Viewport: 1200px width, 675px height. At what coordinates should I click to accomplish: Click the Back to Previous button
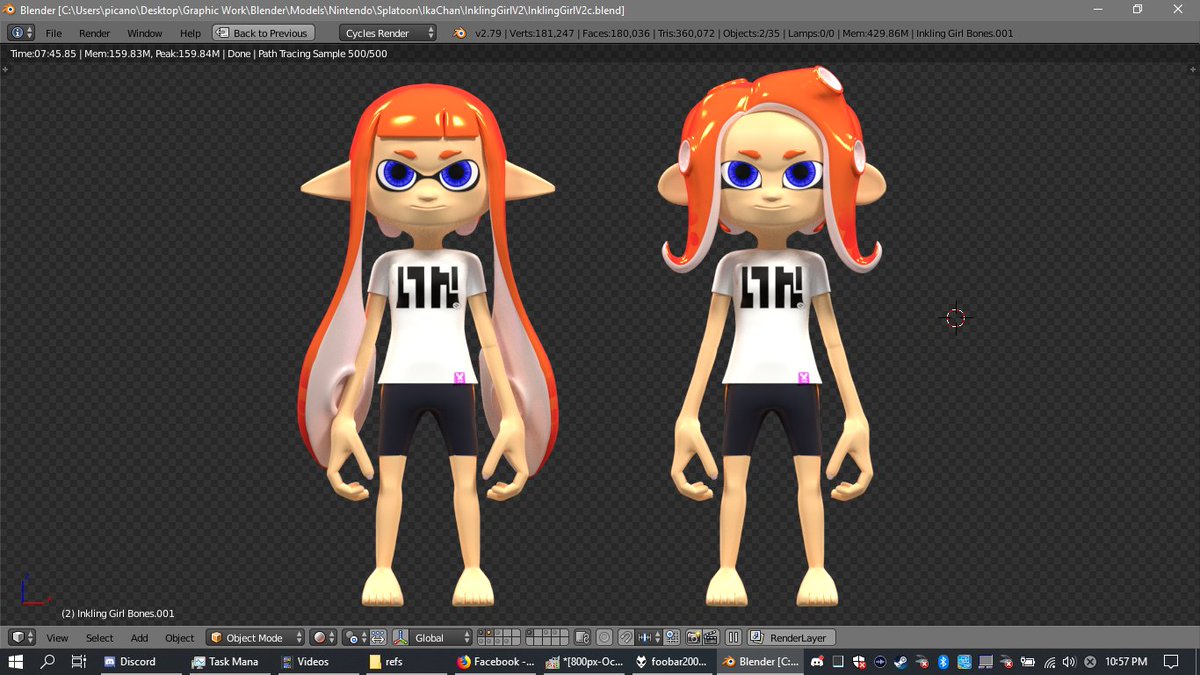[x=263, y=33]
